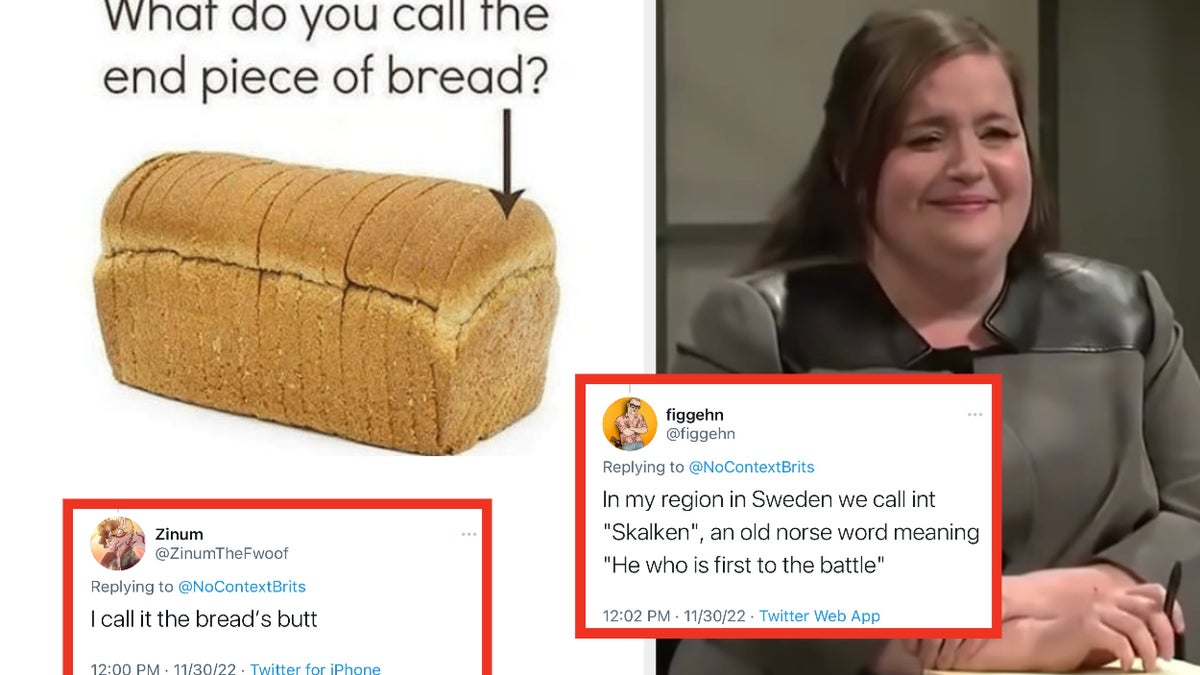
Task: Open the @NoContextBrits link in figgehn's reply
Action: pos(752,467)
